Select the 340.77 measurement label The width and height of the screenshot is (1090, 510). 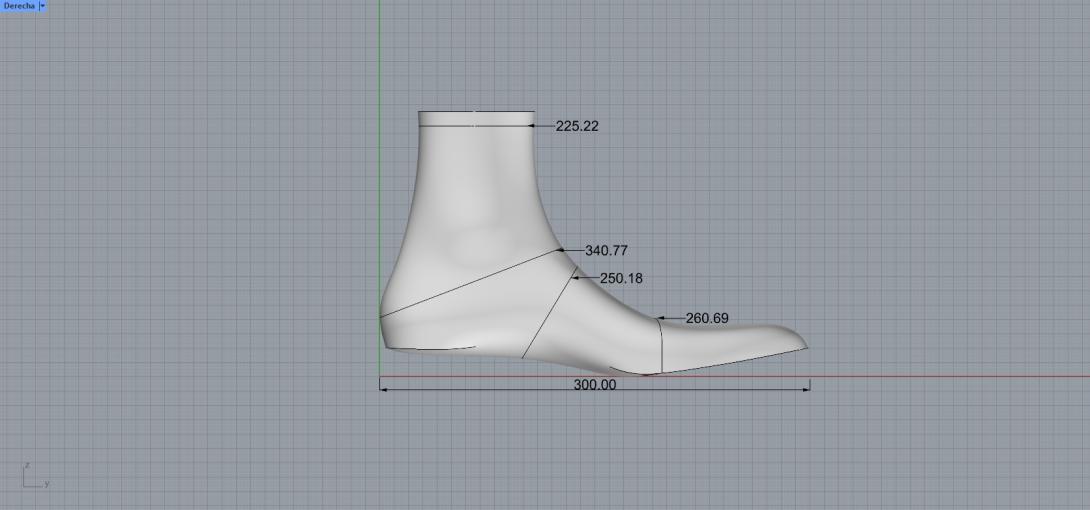606,251
